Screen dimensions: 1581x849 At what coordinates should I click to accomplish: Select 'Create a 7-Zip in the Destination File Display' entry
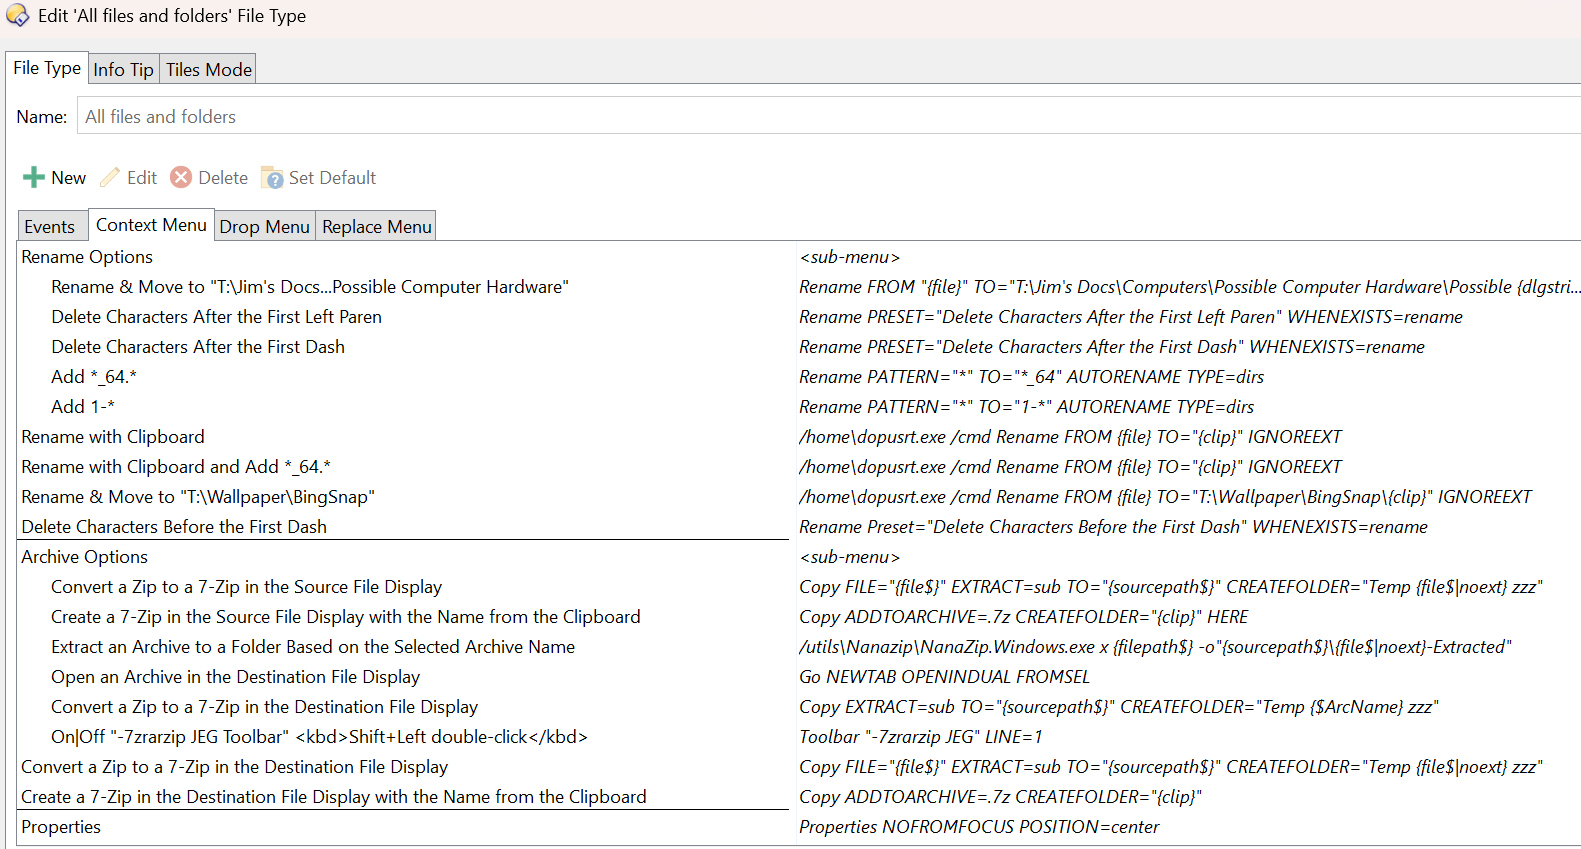click(x=334, y=797)
